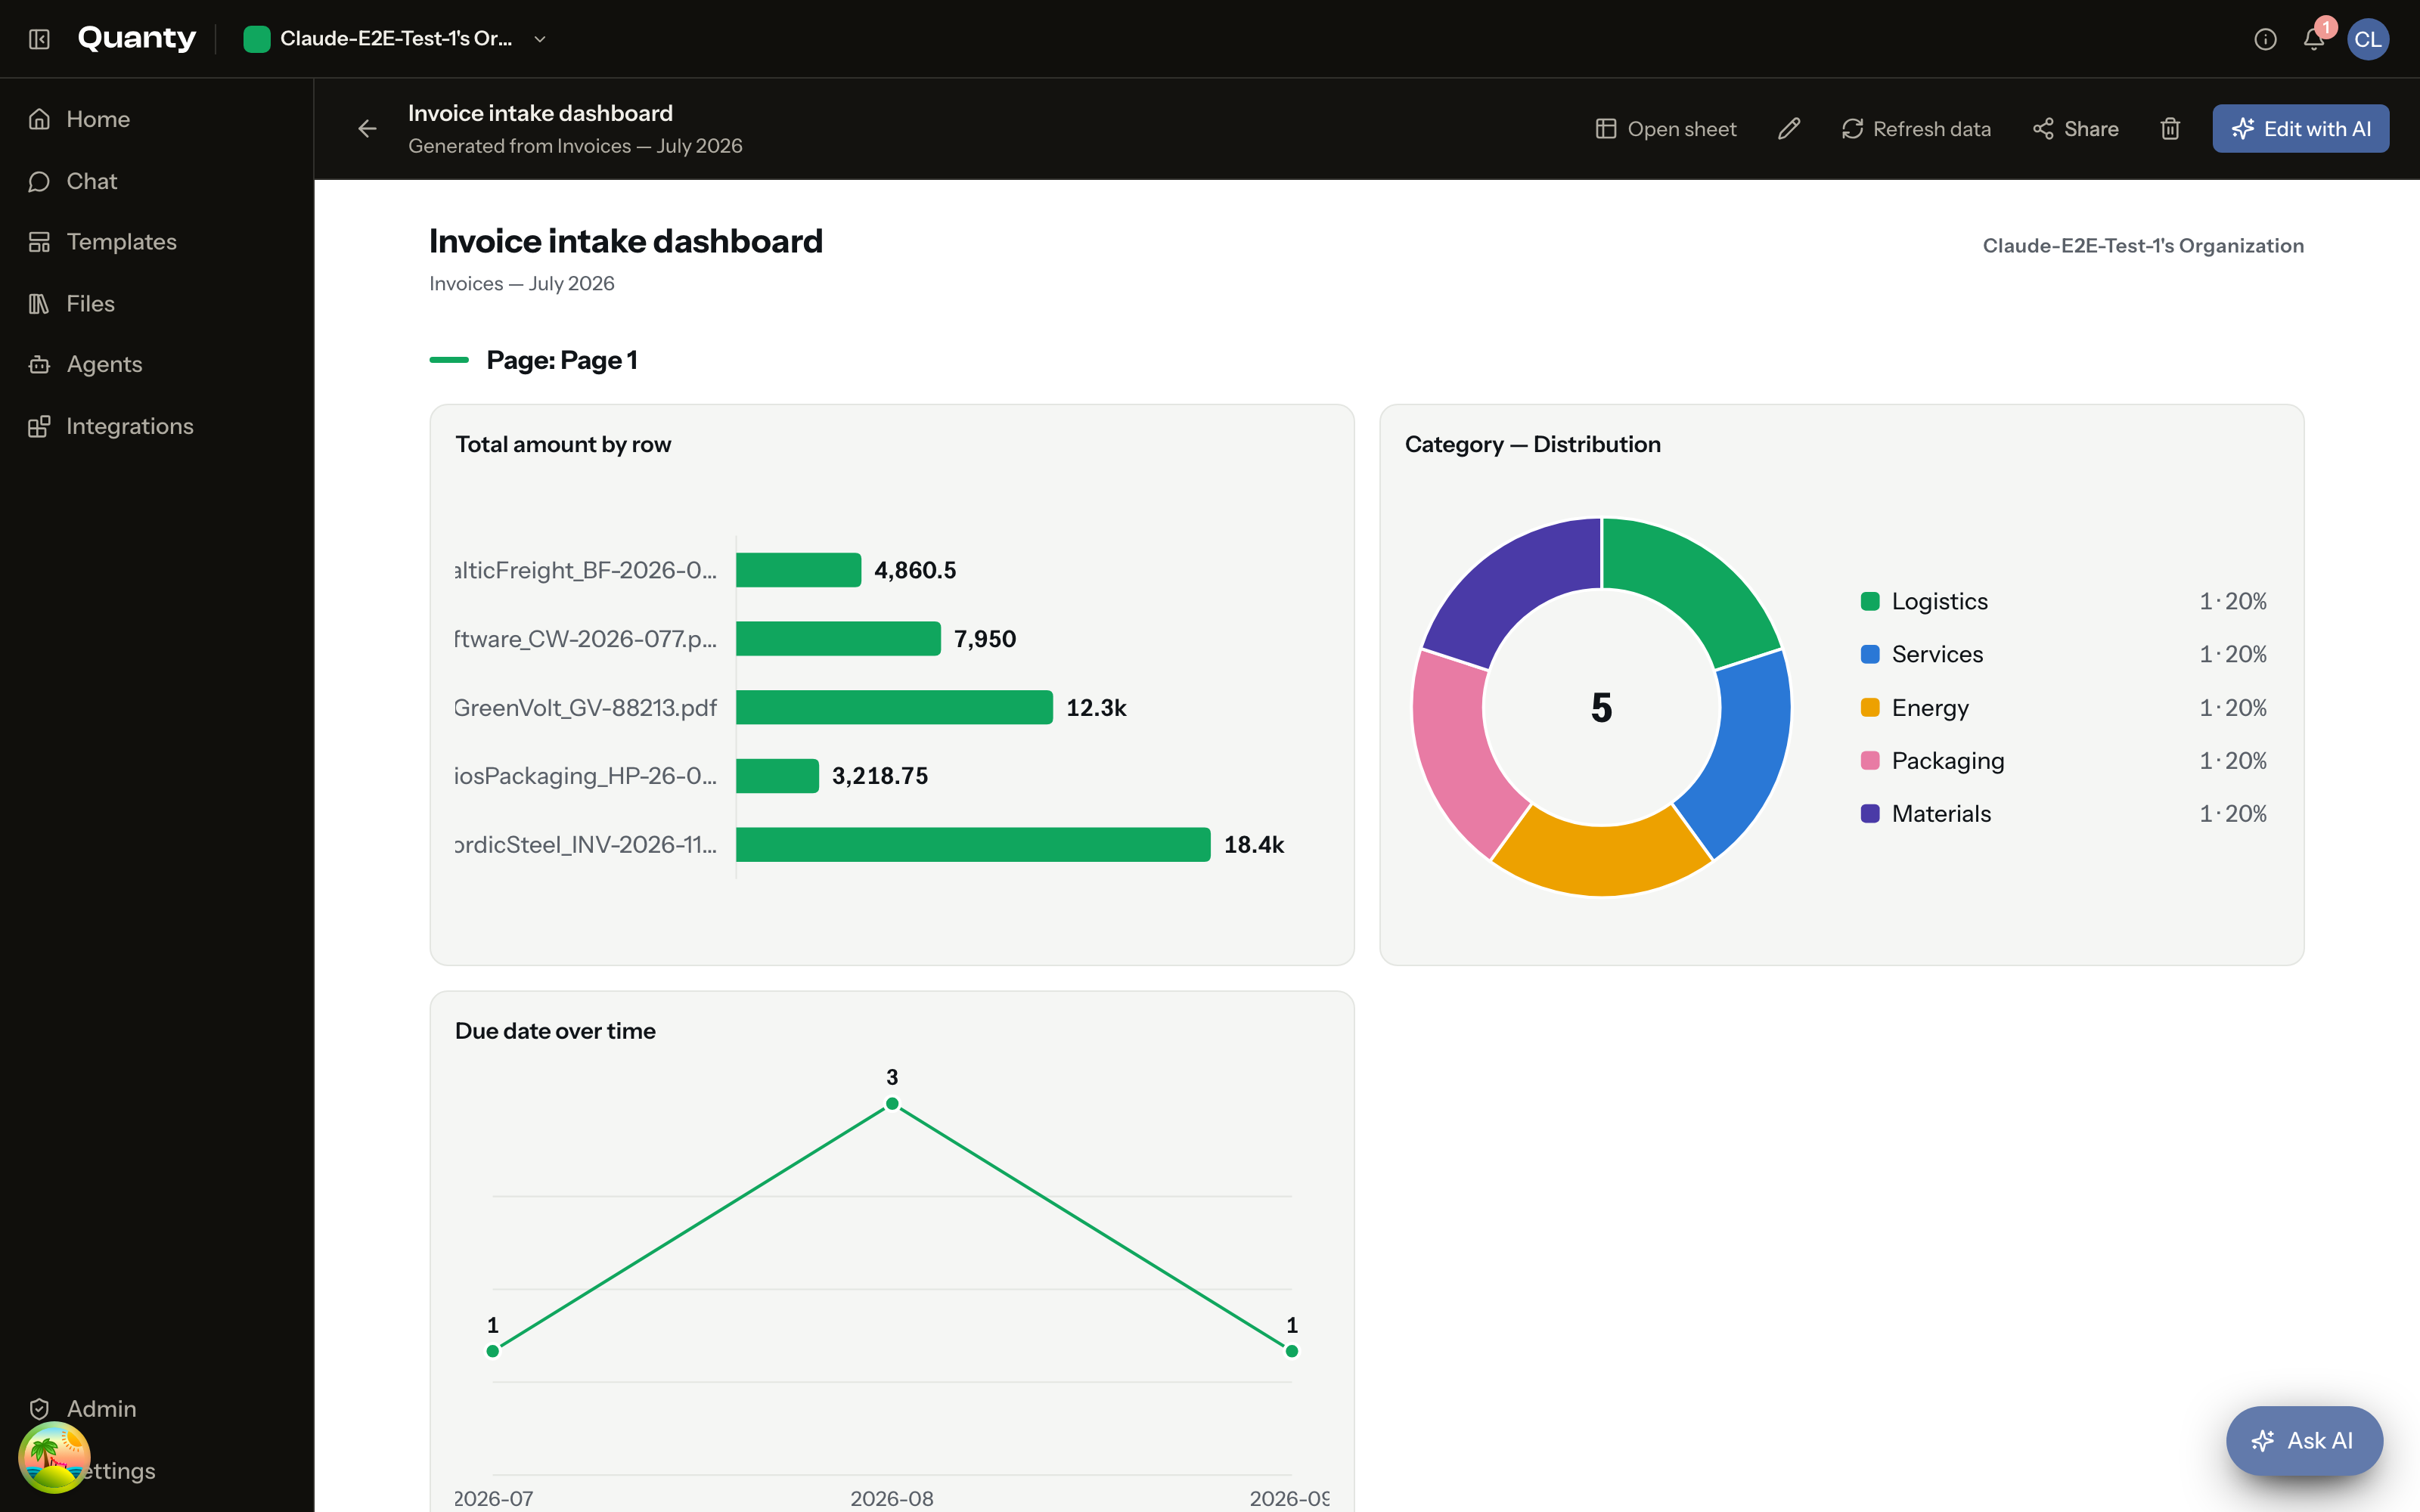Click the NordicSteel 18.4k bar

point(973,844)
